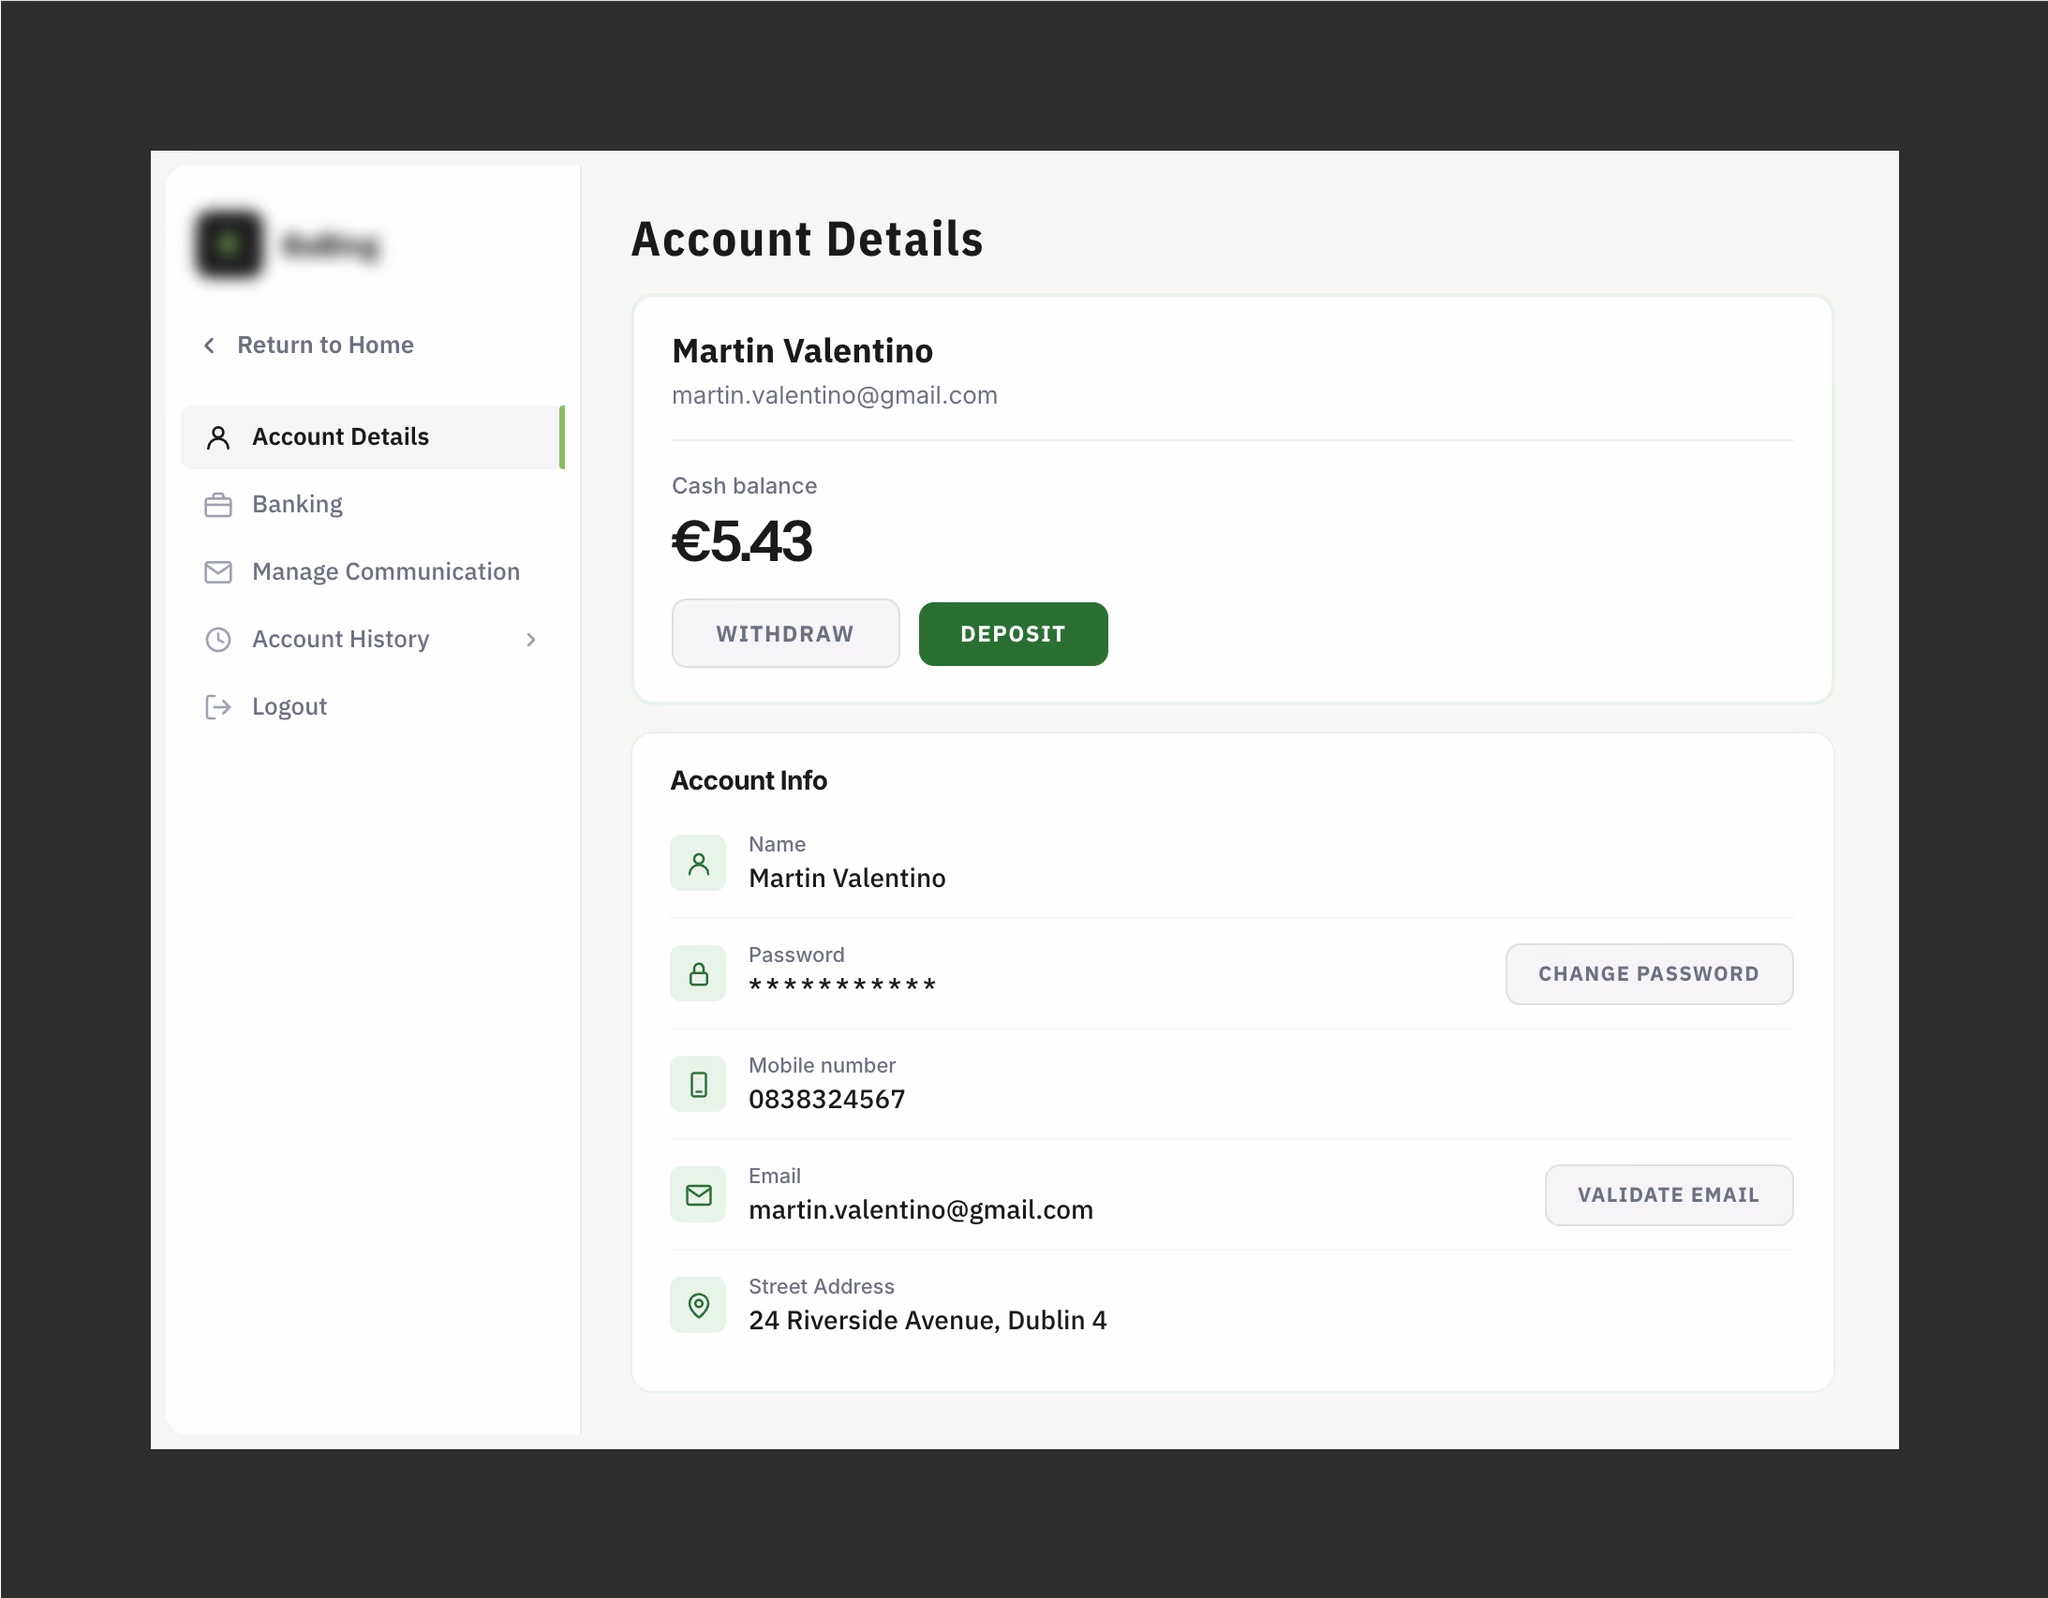The width and height of the screenshot is (2048, 1598).
Task: Click the Account Info section heading
Action: click(749, 781)
